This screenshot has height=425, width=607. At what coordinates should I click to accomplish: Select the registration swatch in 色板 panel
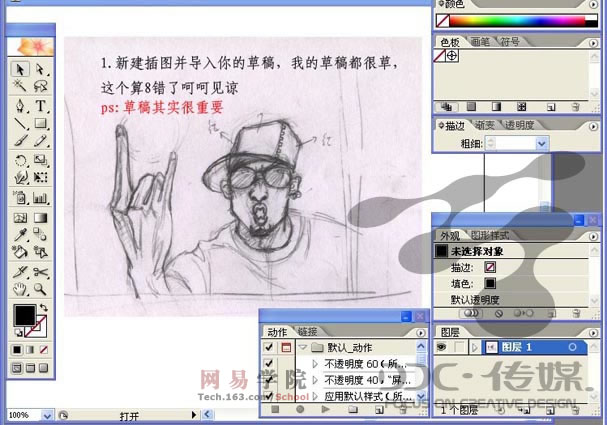point(452,56)
